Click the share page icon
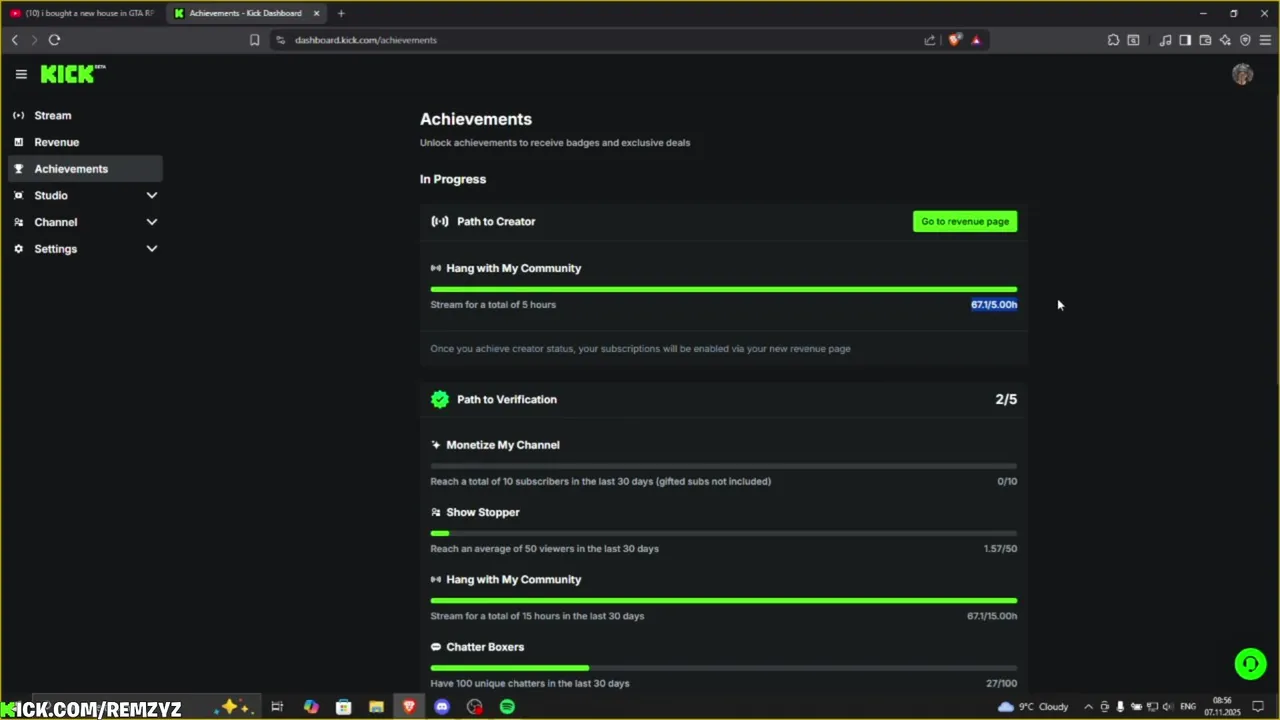1280x720 pixels. tap(930, 40)
